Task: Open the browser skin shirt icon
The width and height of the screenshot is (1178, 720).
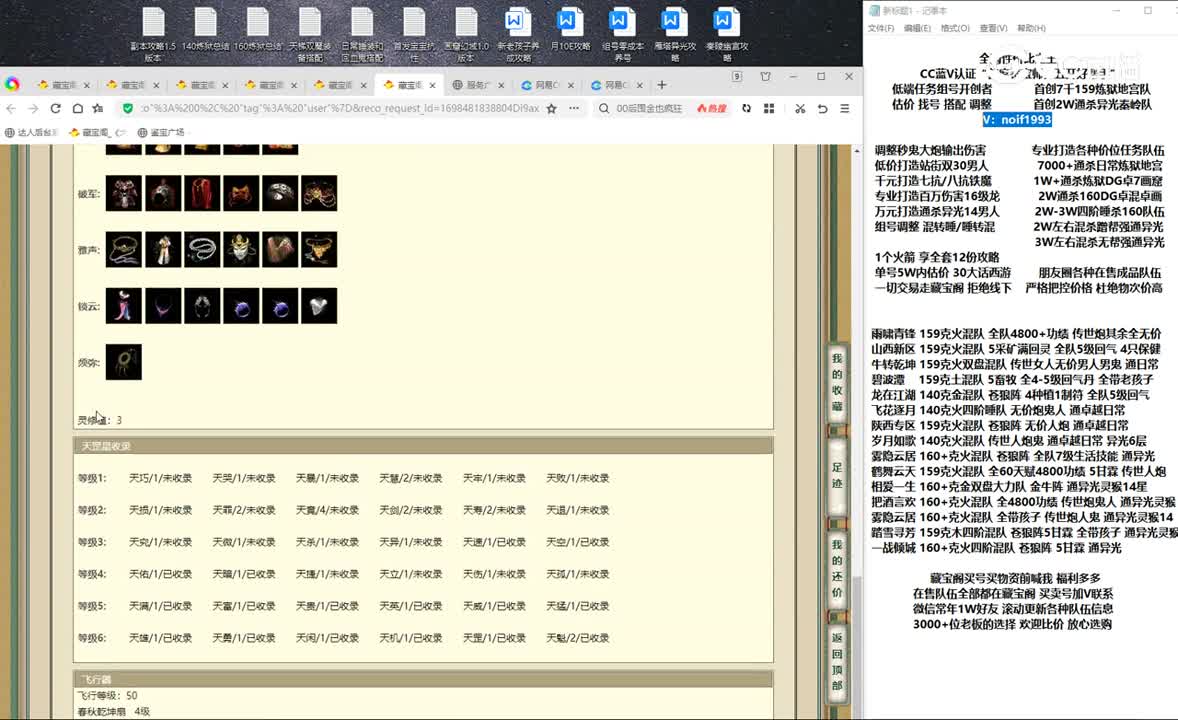Action: pyautogui.click(x=766, y=77)
